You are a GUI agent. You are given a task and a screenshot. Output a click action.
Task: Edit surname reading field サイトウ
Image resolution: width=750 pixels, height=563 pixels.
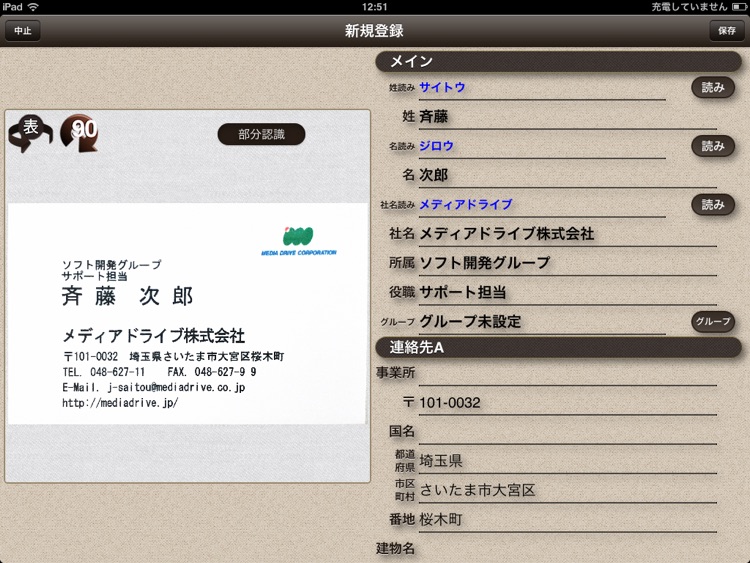542,88
